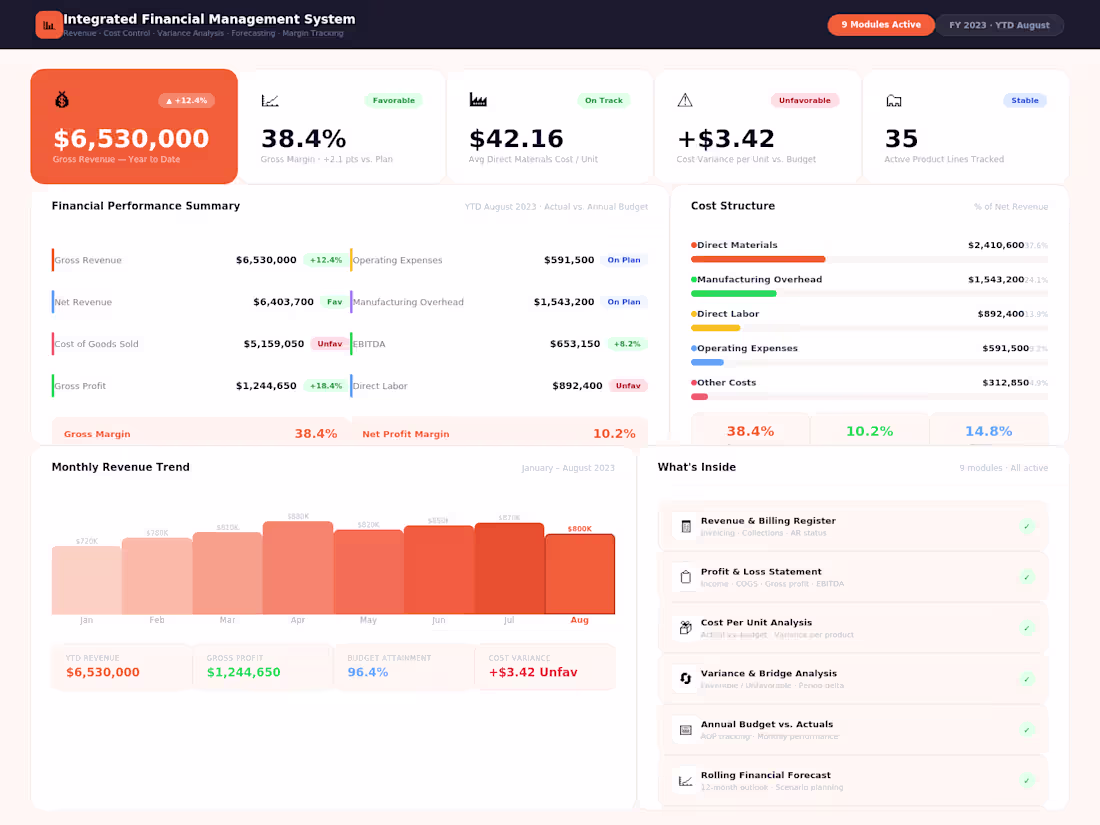Click the Rolling Financial Forecast chart icon
Viewport: 1100px width, 825px height.
click(x=685, y=781)
